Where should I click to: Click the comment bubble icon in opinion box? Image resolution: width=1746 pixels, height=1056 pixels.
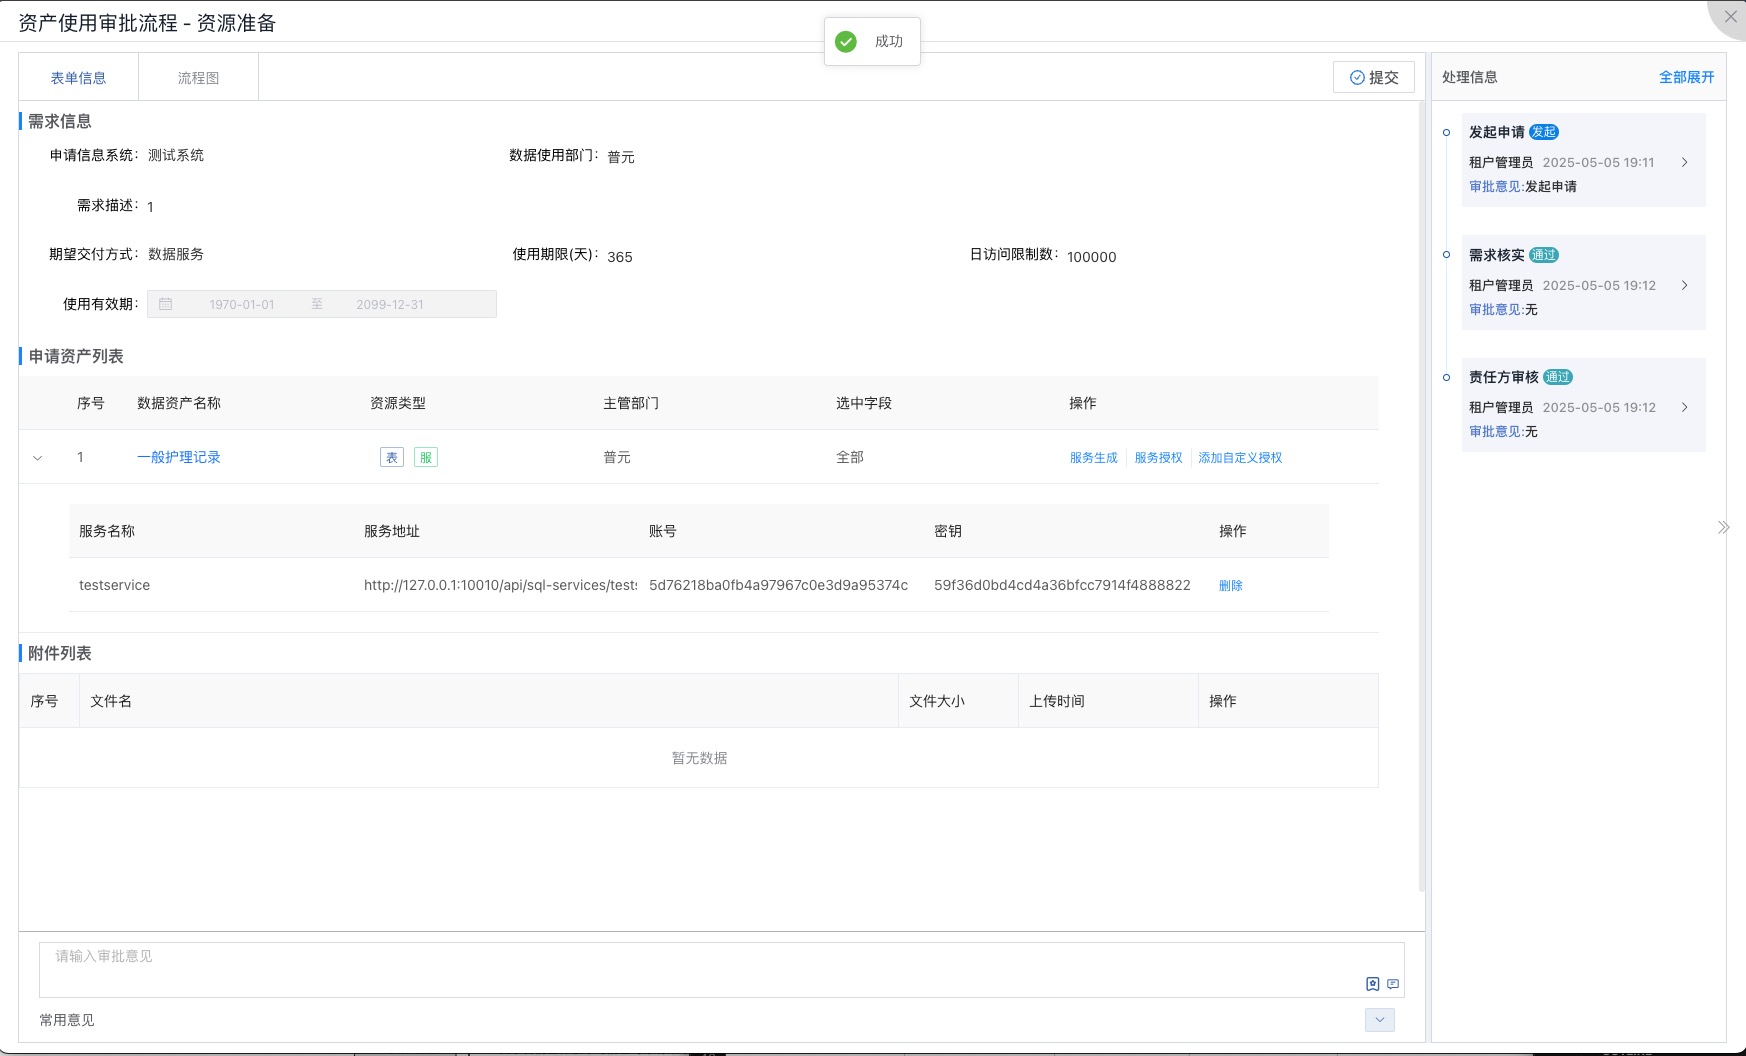pos(1393,984)
